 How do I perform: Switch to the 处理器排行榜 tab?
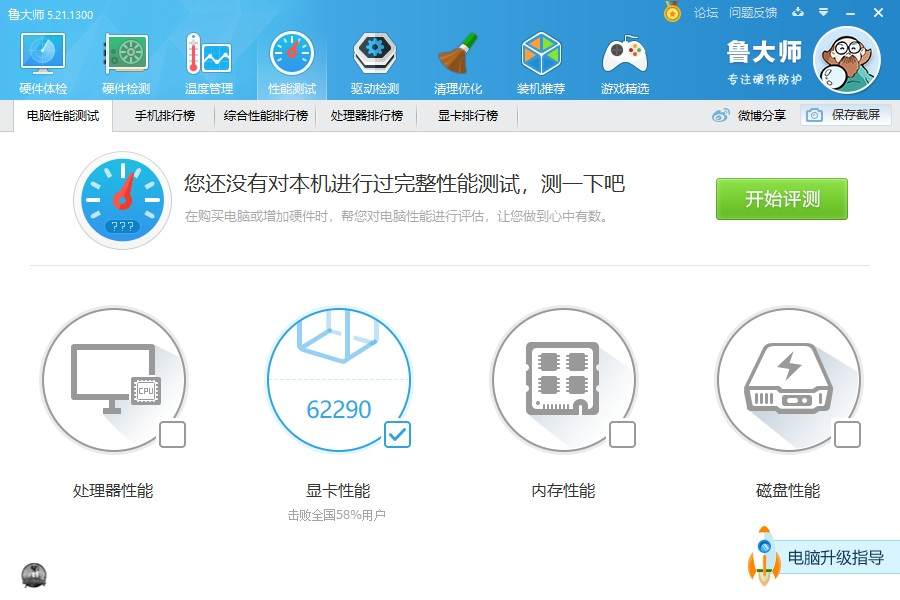click(367, 115)
